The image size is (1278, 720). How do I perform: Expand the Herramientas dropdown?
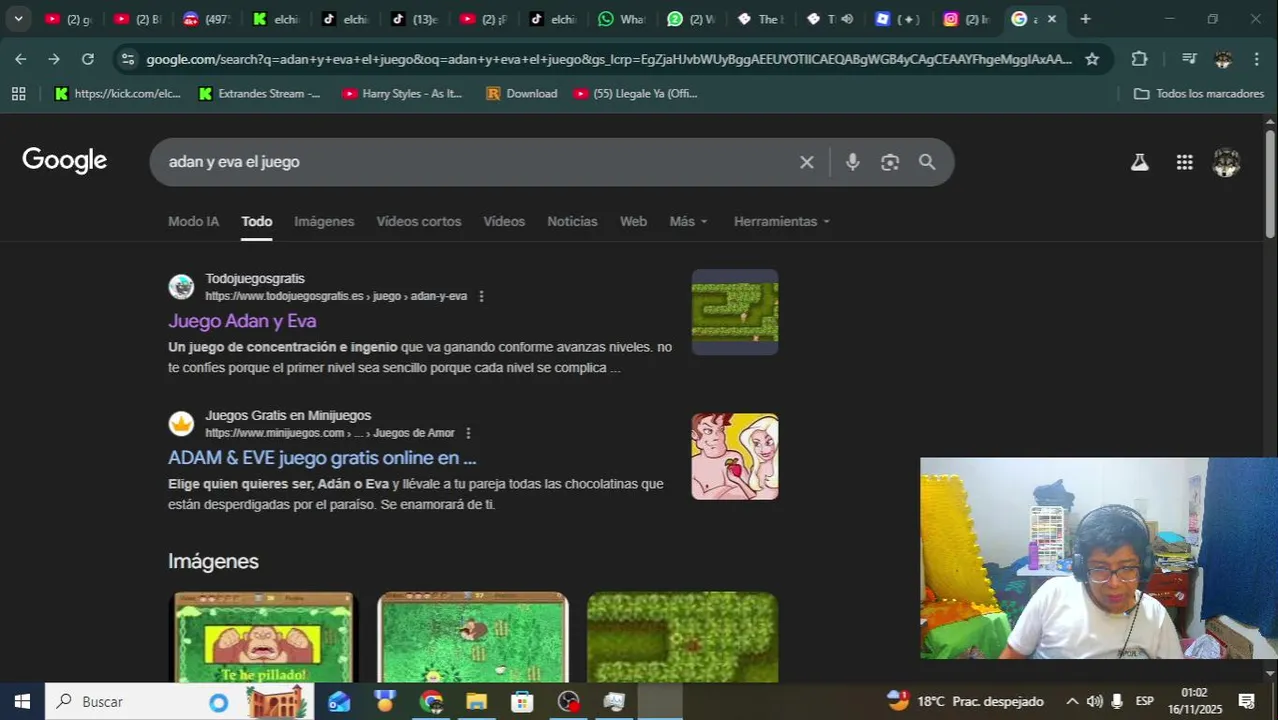click(x=782, y=221)
